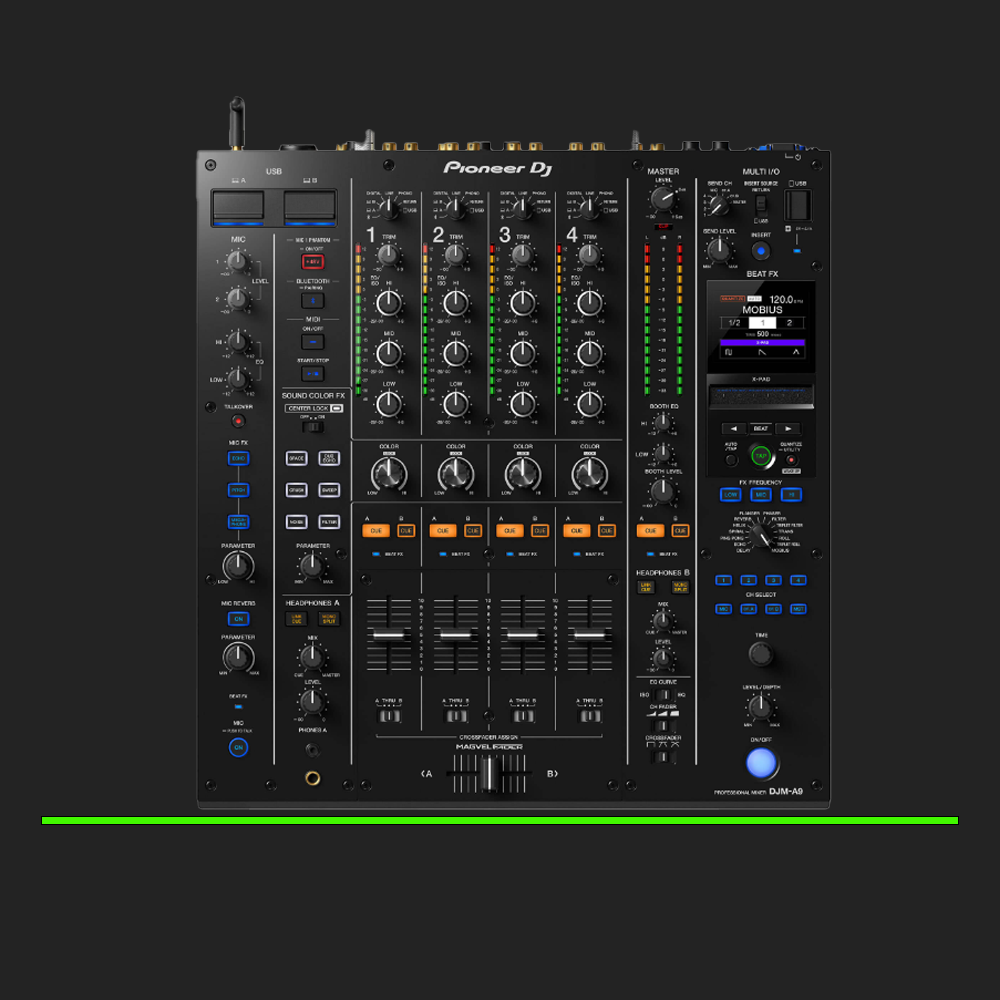Click the Beat right arrow button
Viewport: 1000px width, 1000px height.
click(x=788, y=429)
